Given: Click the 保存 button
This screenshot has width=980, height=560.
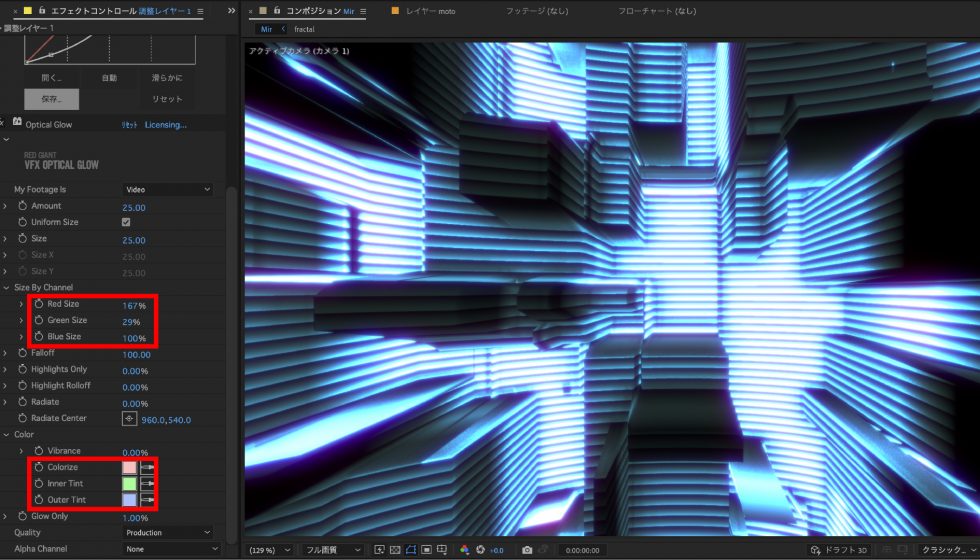Looking at the screenshot, I should 52,99.
